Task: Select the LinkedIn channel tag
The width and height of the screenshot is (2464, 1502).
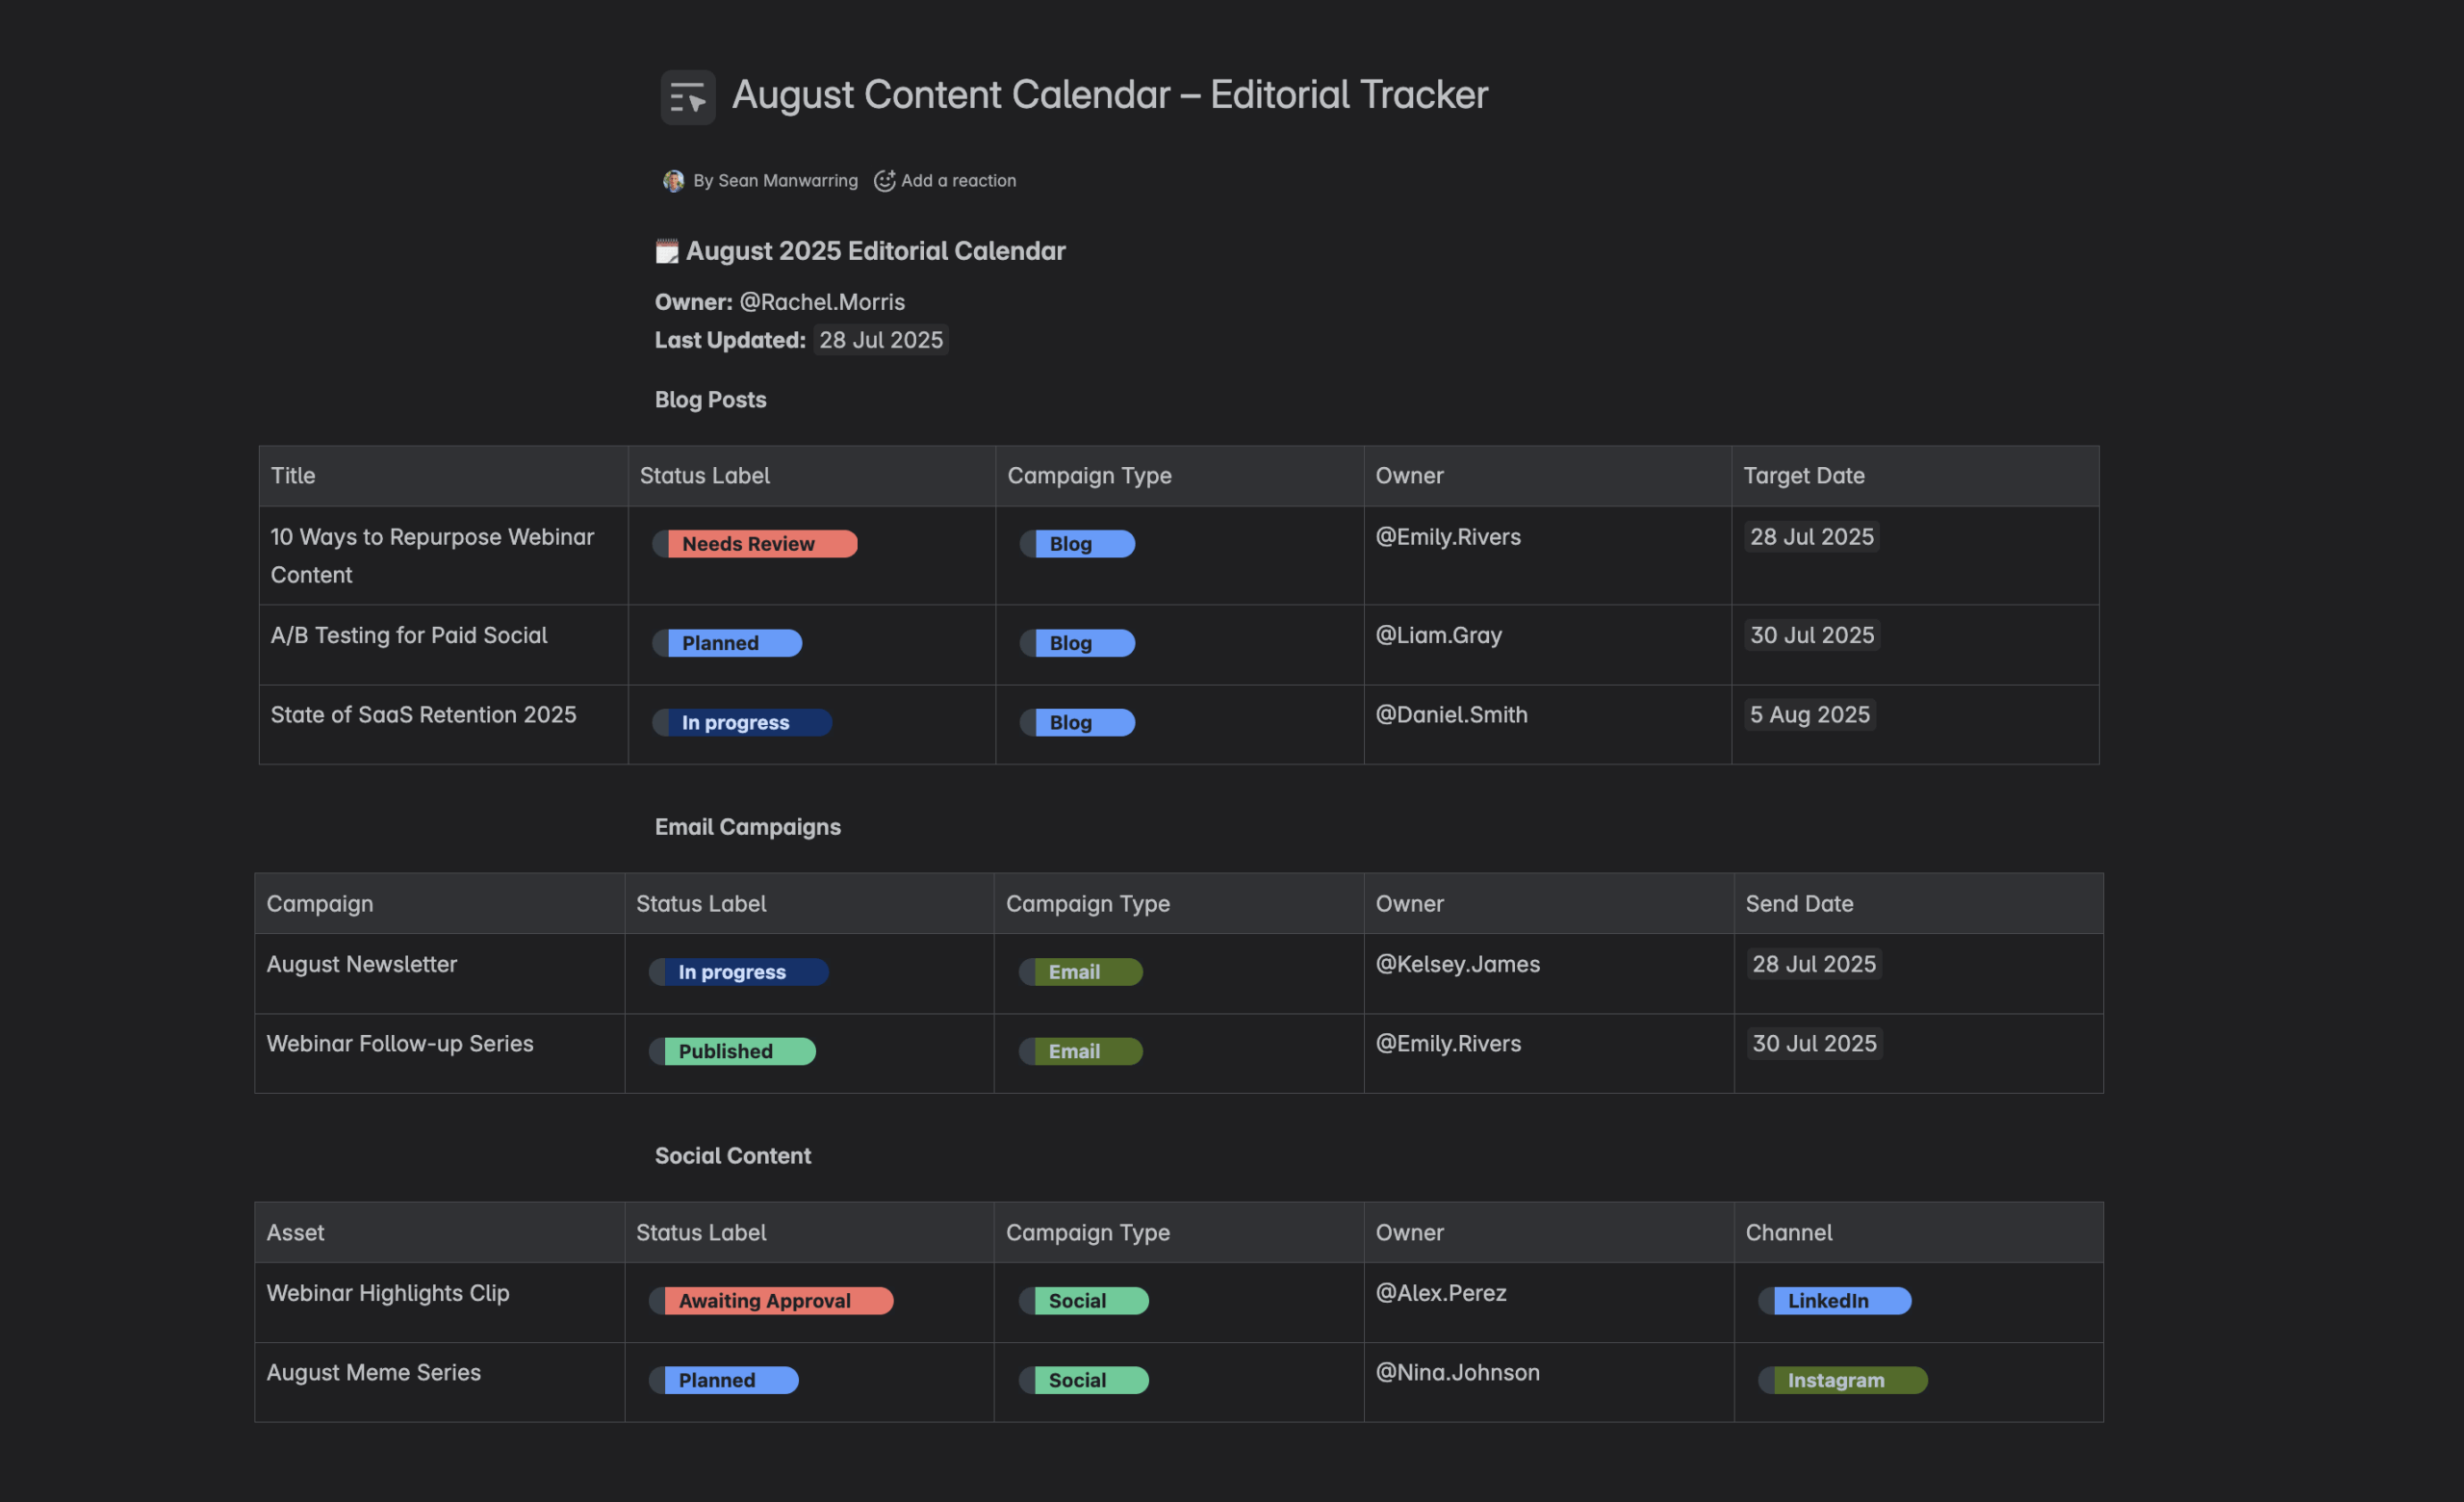Action: click(1835, 1301)
